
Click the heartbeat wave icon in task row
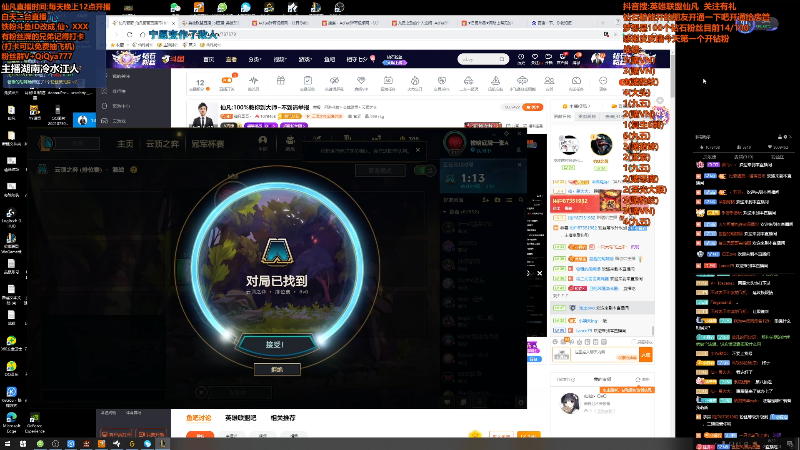click(254, 83)
